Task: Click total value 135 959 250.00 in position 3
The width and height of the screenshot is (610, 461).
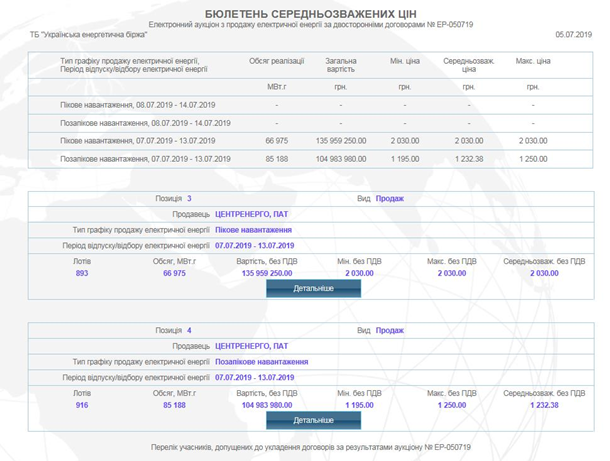Action: [x=267, y=273]
